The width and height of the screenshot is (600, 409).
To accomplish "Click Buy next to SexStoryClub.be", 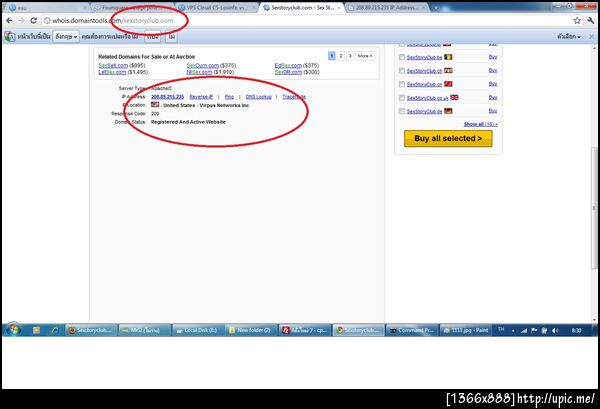I will 493,57.
